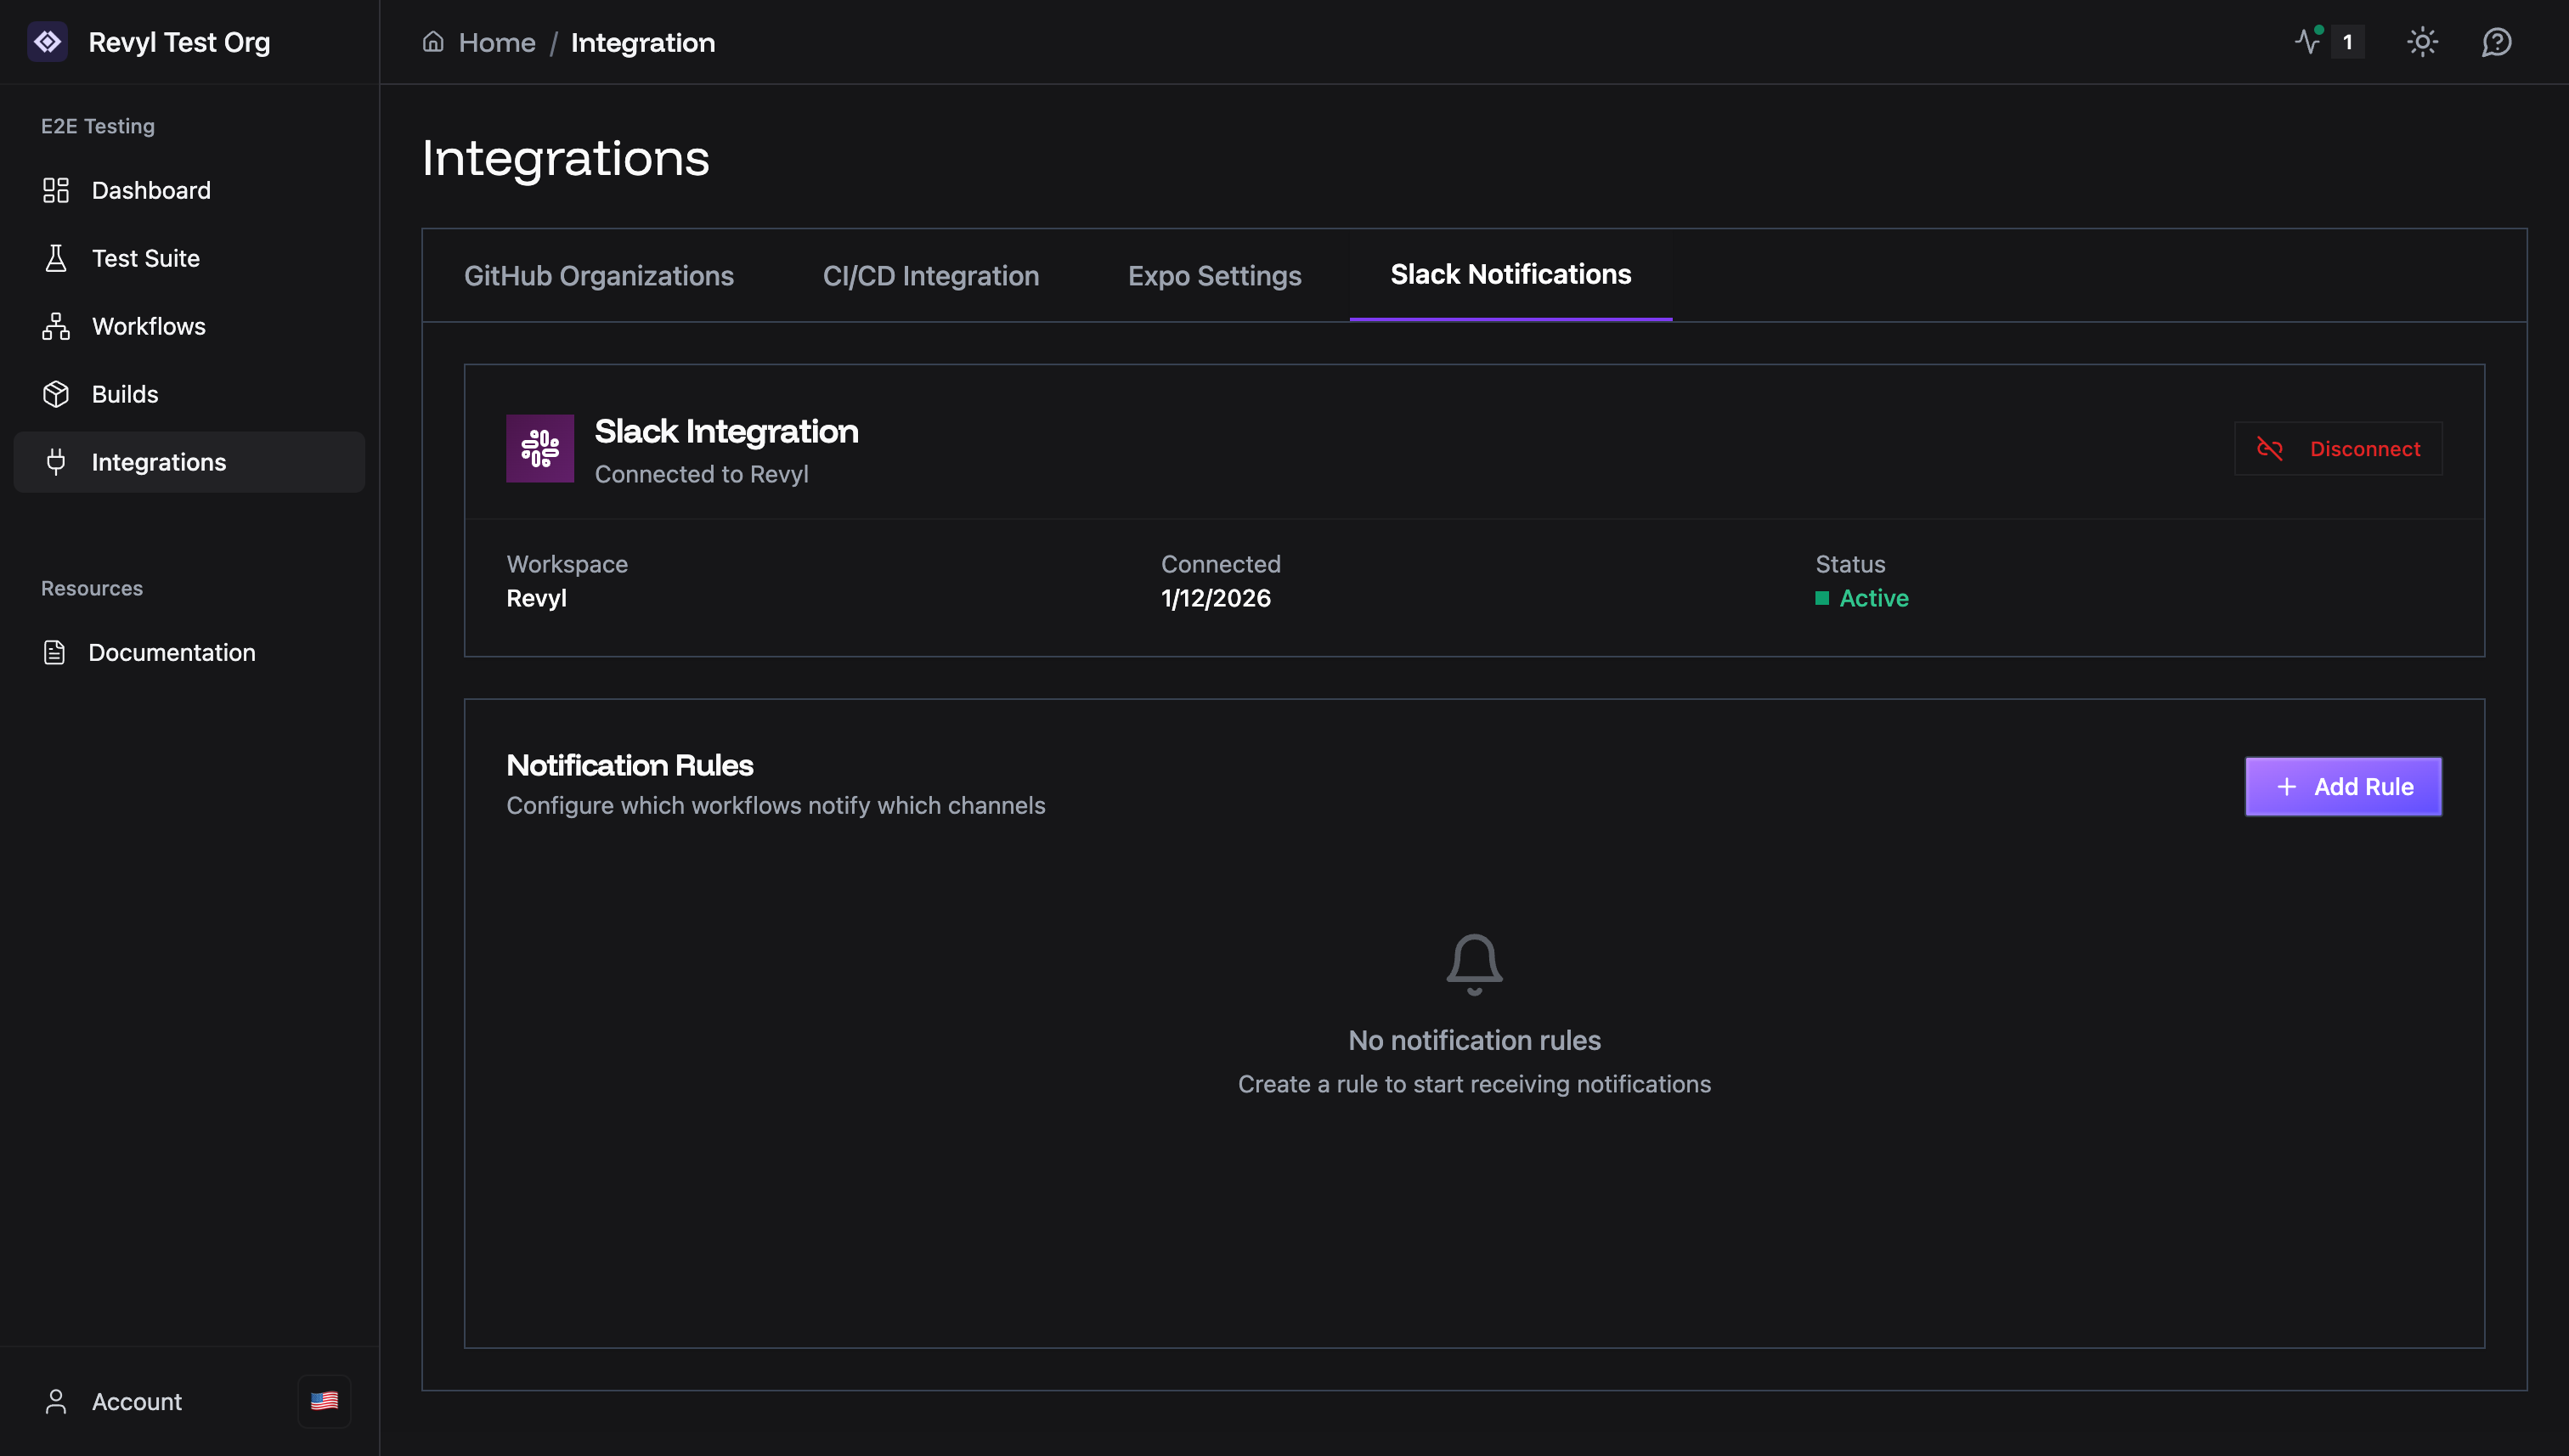Screen dimensions: 2569x1456
Task: Add a new notification rule
Action: pyautogui.click(x=2343, y=787)
